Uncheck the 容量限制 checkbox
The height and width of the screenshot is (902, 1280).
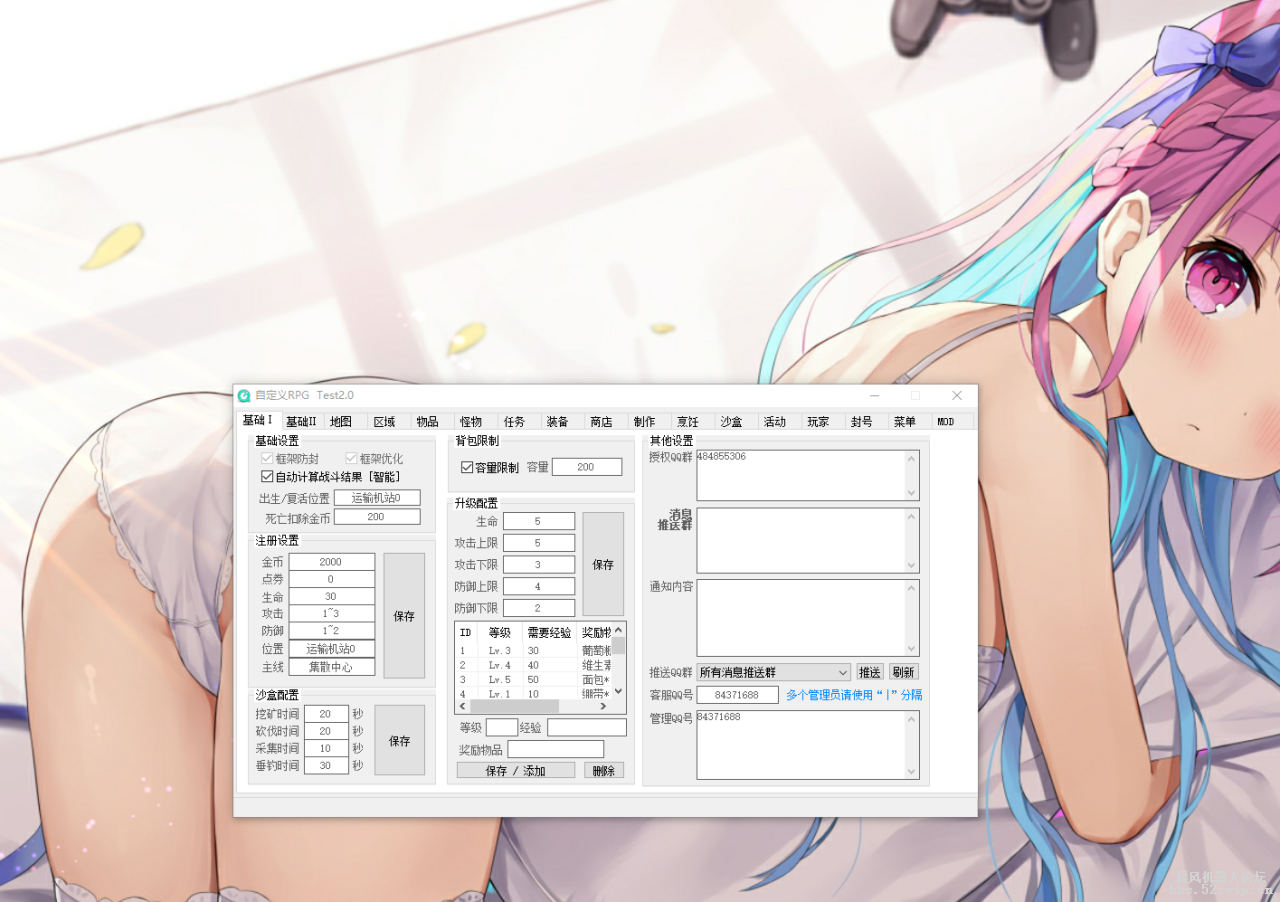tap(467, 467)
